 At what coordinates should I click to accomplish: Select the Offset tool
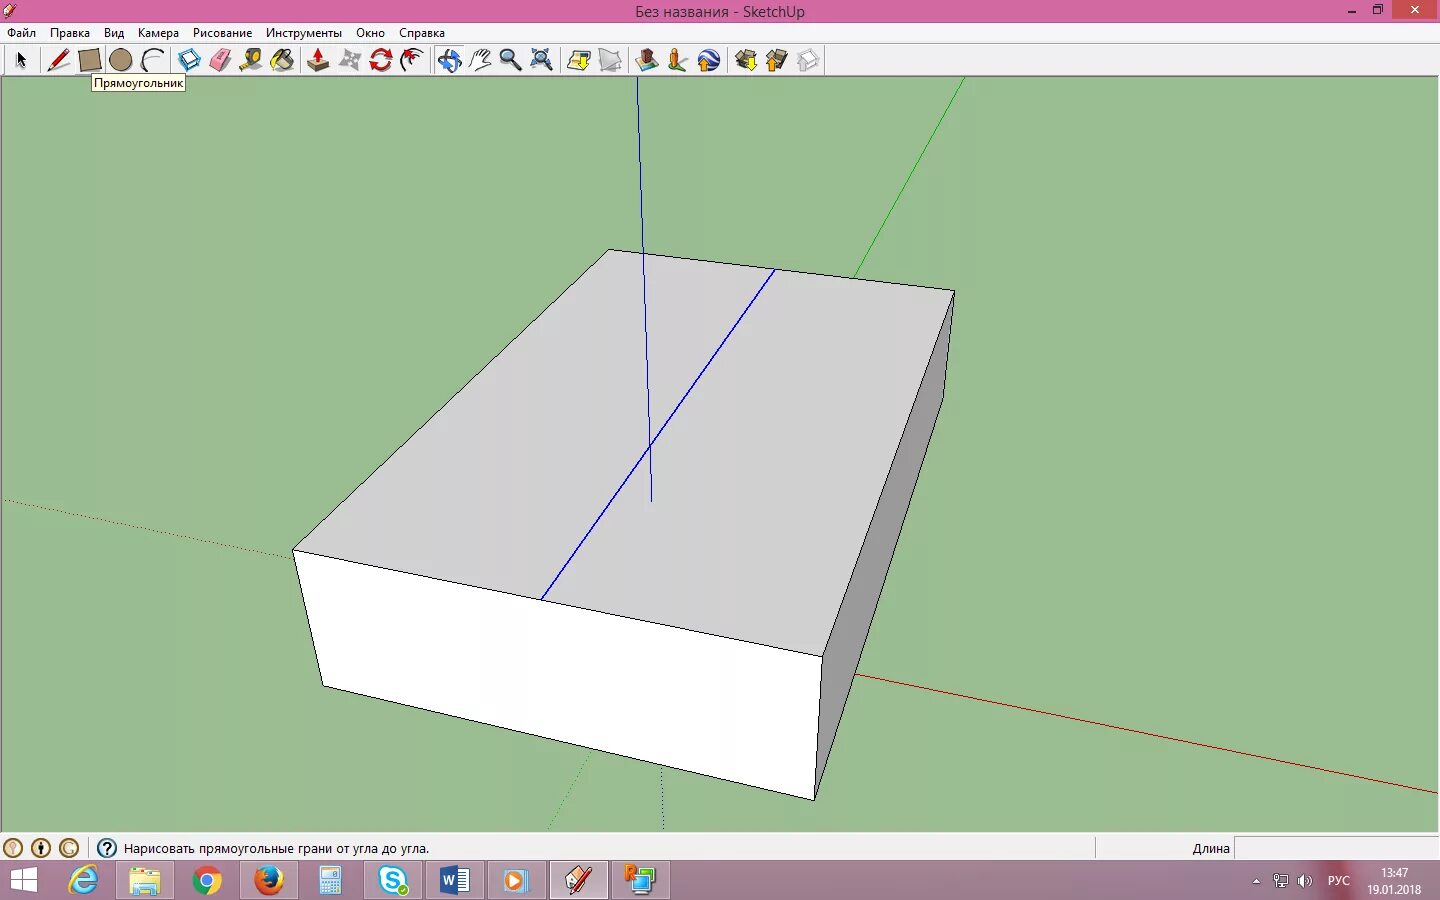pyautogui.click(x=411, y=60)
